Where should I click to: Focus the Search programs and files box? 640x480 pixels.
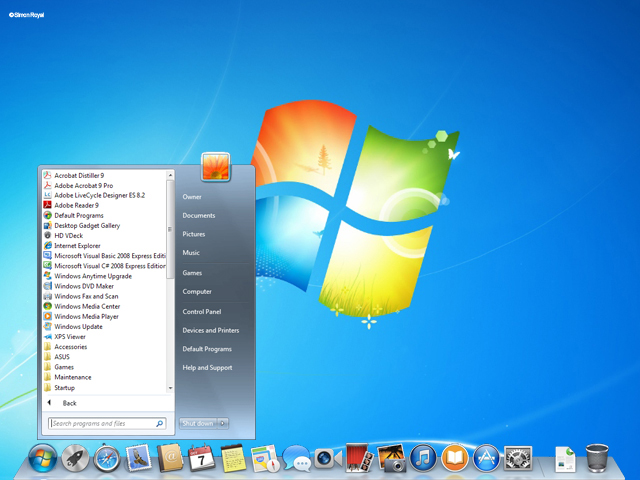(107, 424)
